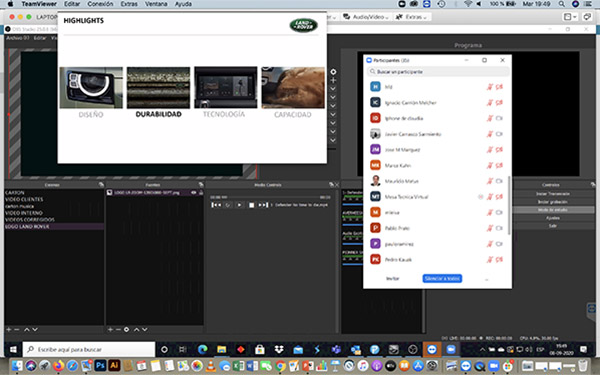The height and width of the screenshot is (375, 600).
Task: Open the Audio/Video dropdown in TeamViewer toolbar
Action: tap(366, 17)
